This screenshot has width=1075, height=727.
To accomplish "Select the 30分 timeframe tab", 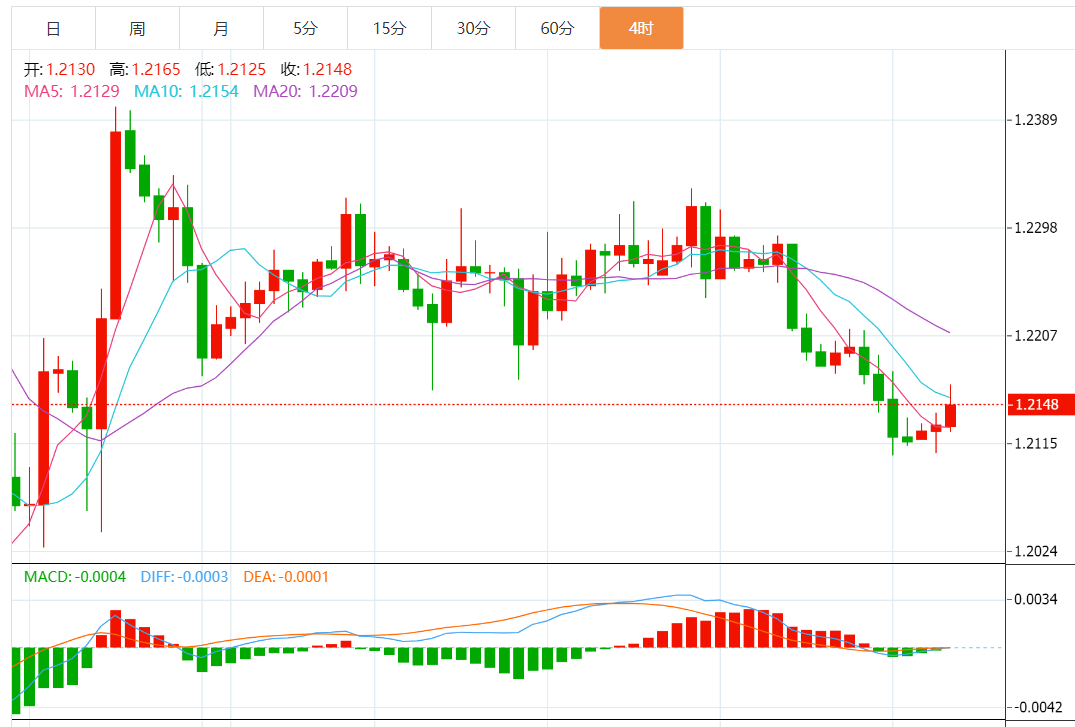I will point(474,28).
